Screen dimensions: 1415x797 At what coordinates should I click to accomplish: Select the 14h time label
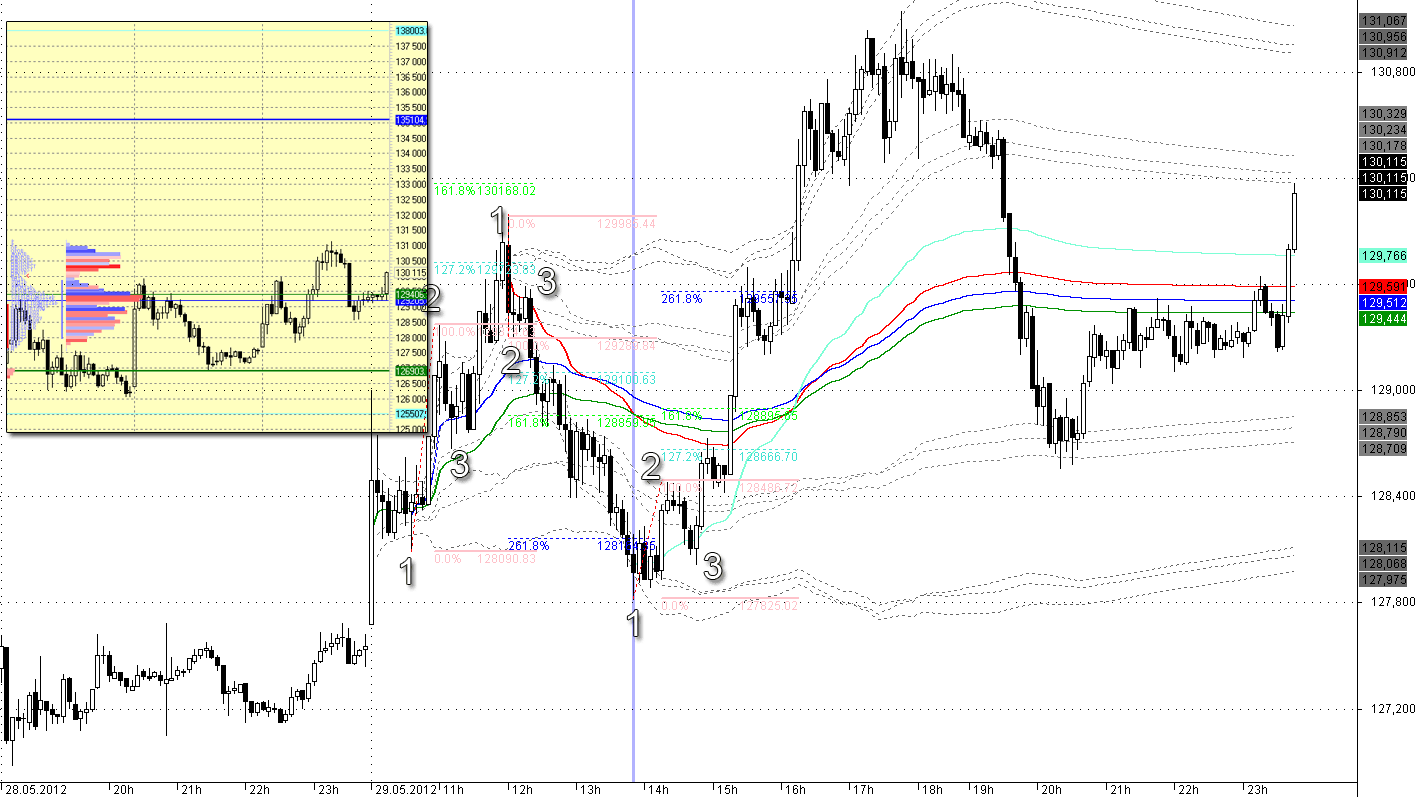click(658, 789)
